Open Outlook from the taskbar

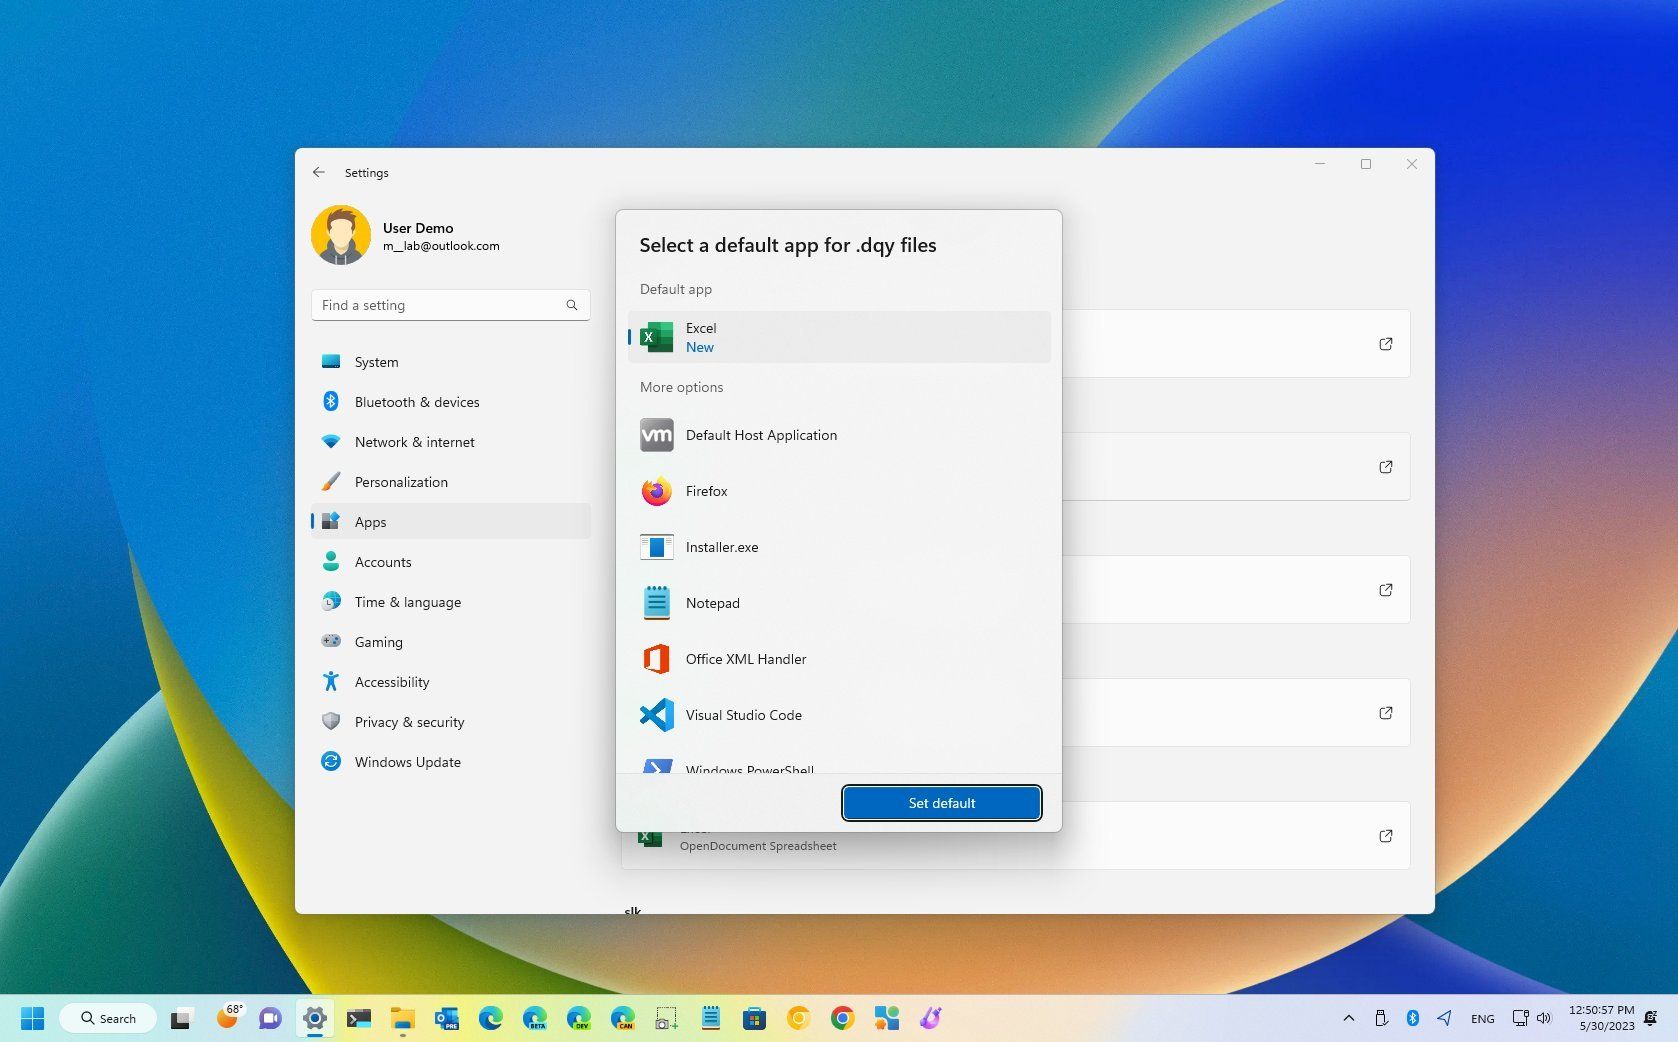[x=446, y=1018]
